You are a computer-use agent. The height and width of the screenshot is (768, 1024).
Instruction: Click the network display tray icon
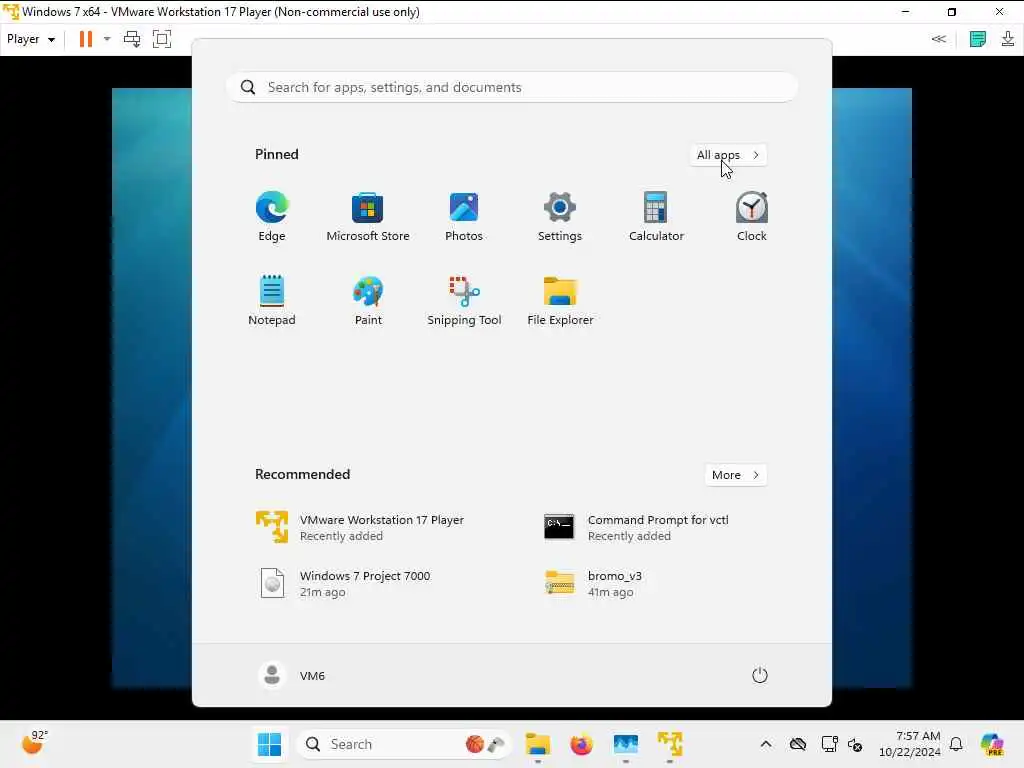829,744
